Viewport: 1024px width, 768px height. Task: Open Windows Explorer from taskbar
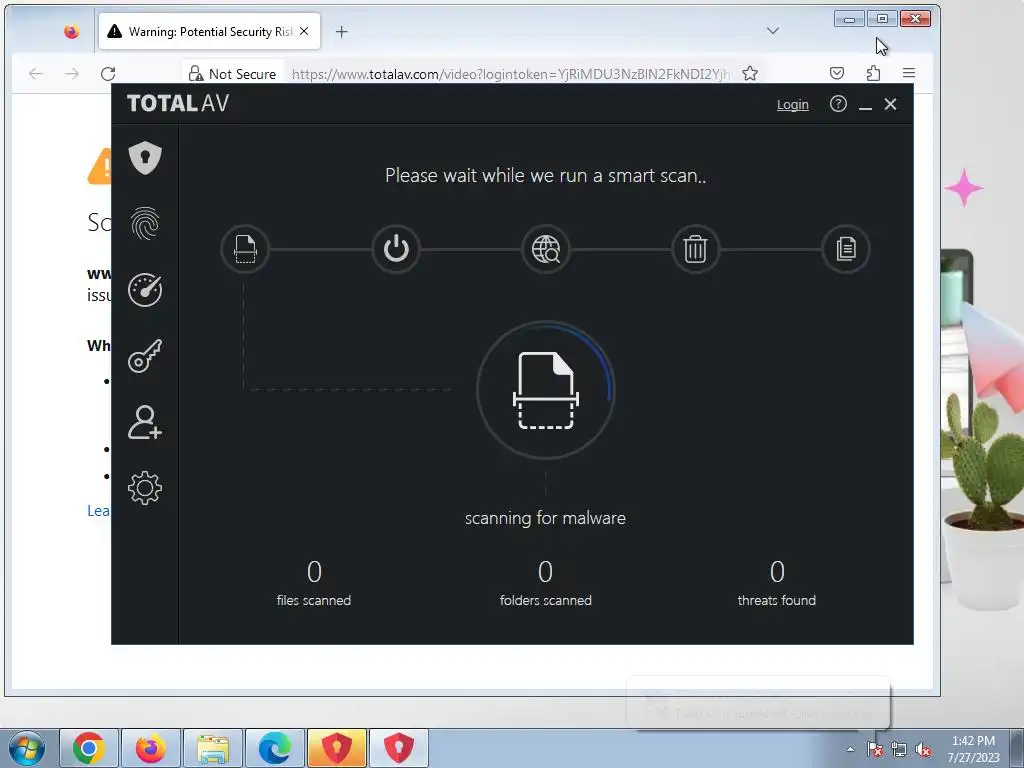click(213, 748)
